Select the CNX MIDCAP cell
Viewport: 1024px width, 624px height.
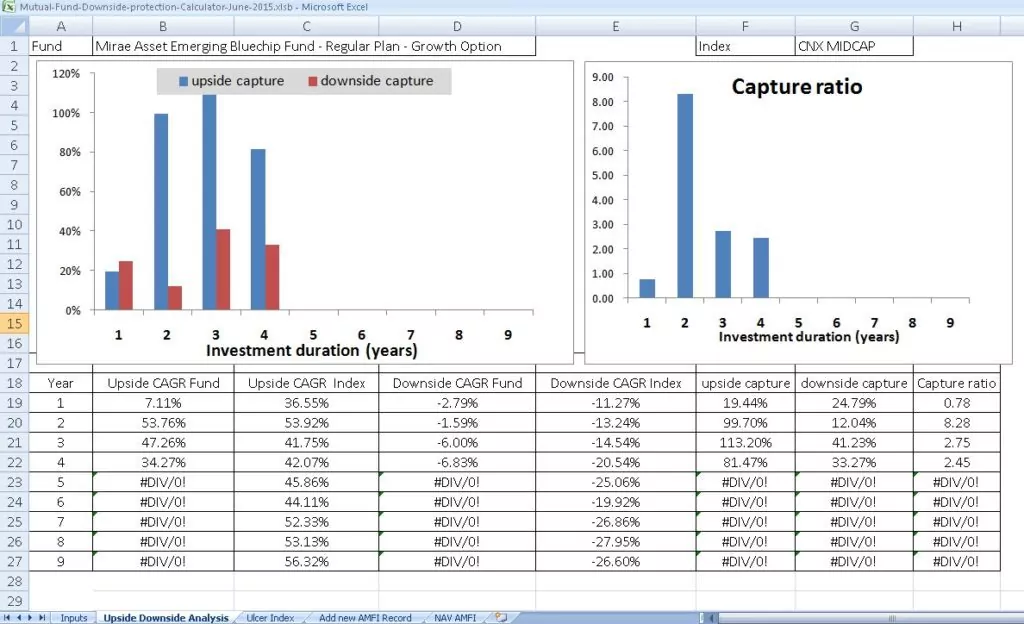(854, 46)
